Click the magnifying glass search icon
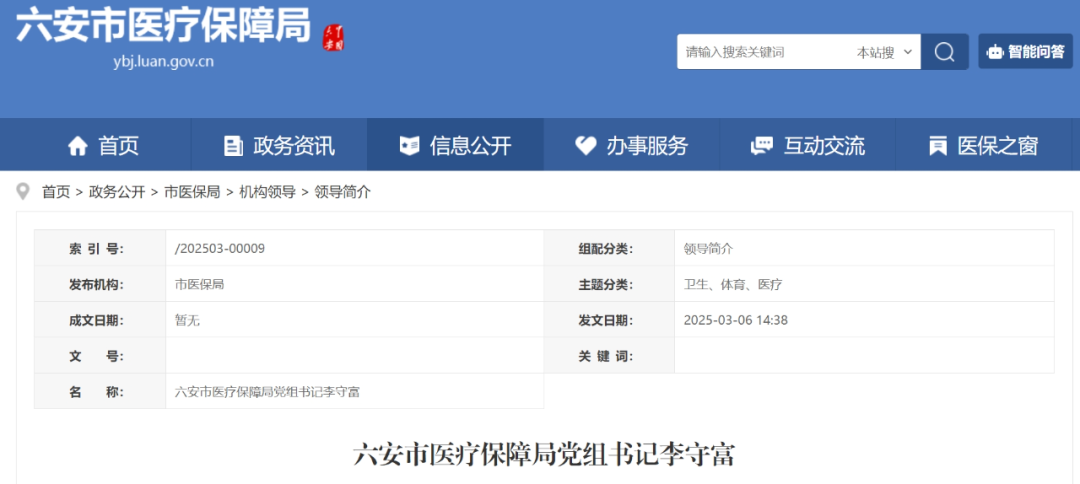The image size is (1080, 484). point(944,52)
